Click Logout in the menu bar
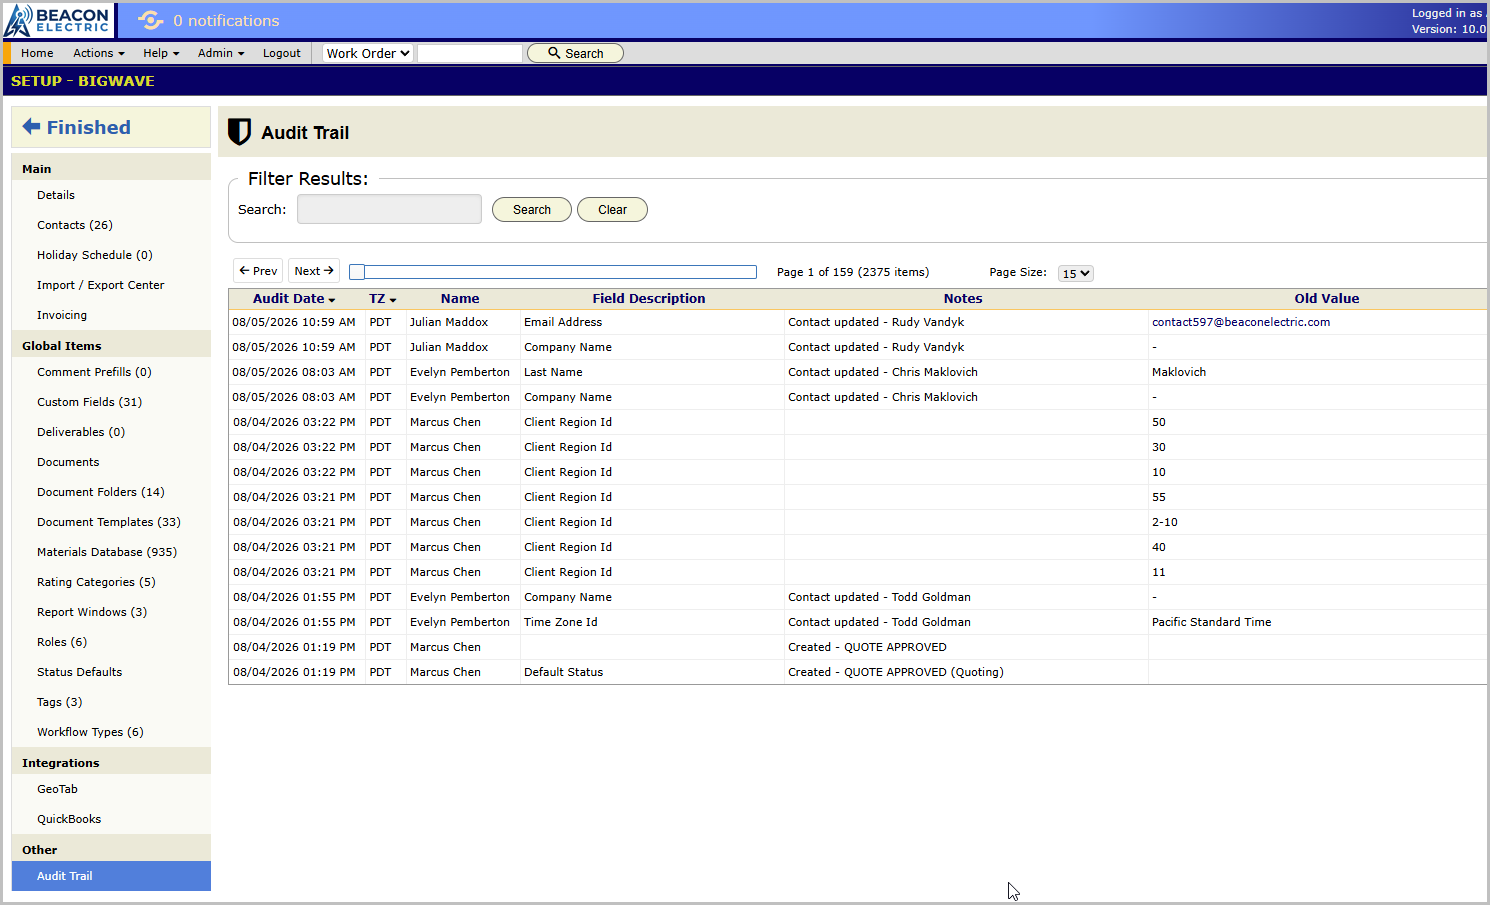The image size is (1490, 905). click(282, 53)
